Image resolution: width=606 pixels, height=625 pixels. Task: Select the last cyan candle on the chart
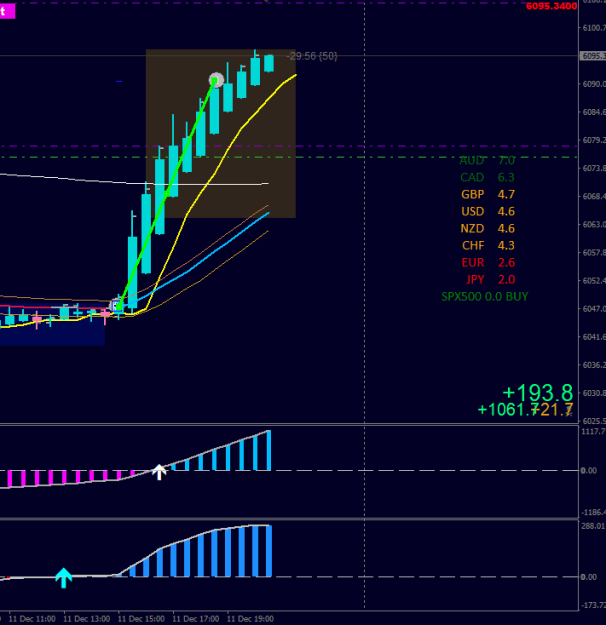(x=269, y=63)
